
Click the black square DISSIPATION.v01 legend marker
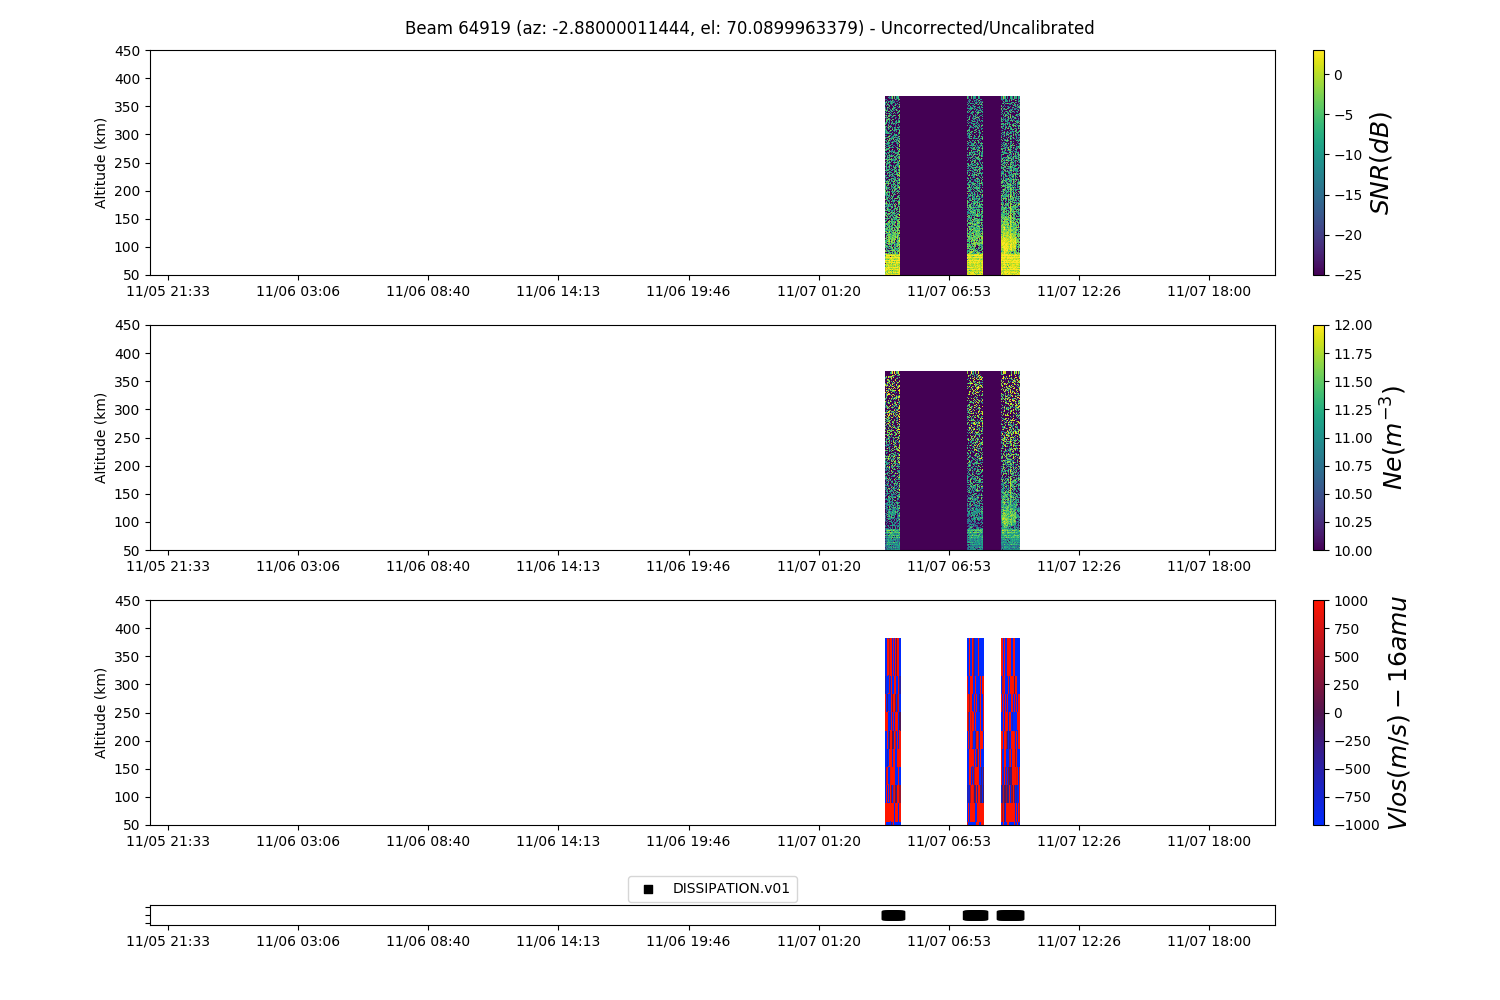[x=648, y=889]
